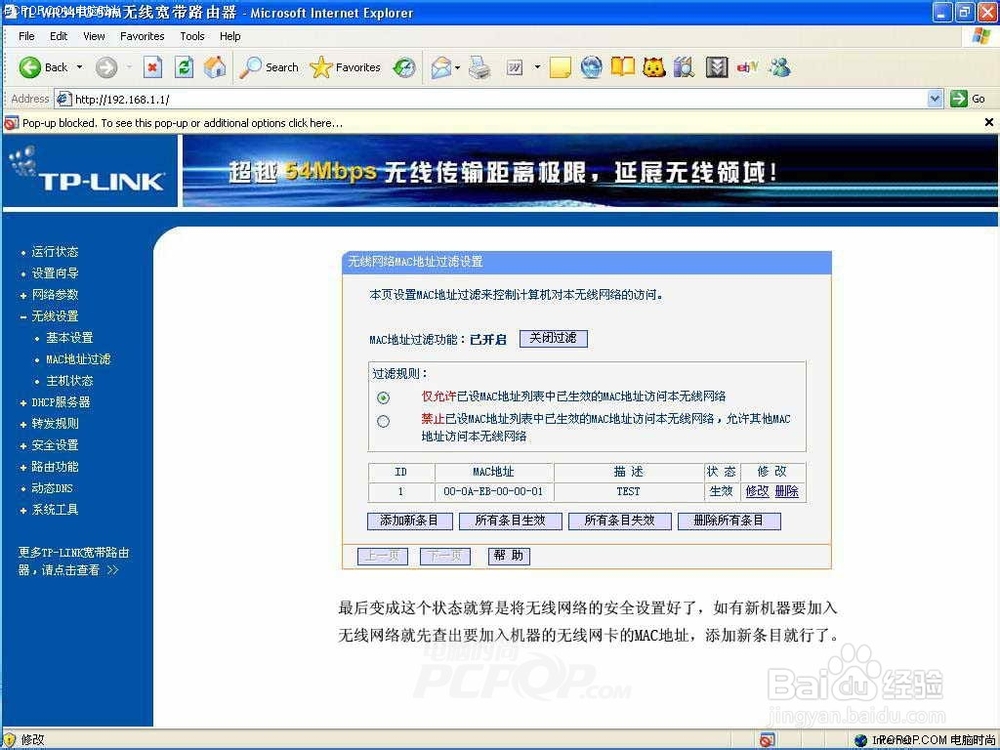Click the Back arrow toolbar icon
The height and width of the screenshot is (750, 1000).
[x=30, y=67]
